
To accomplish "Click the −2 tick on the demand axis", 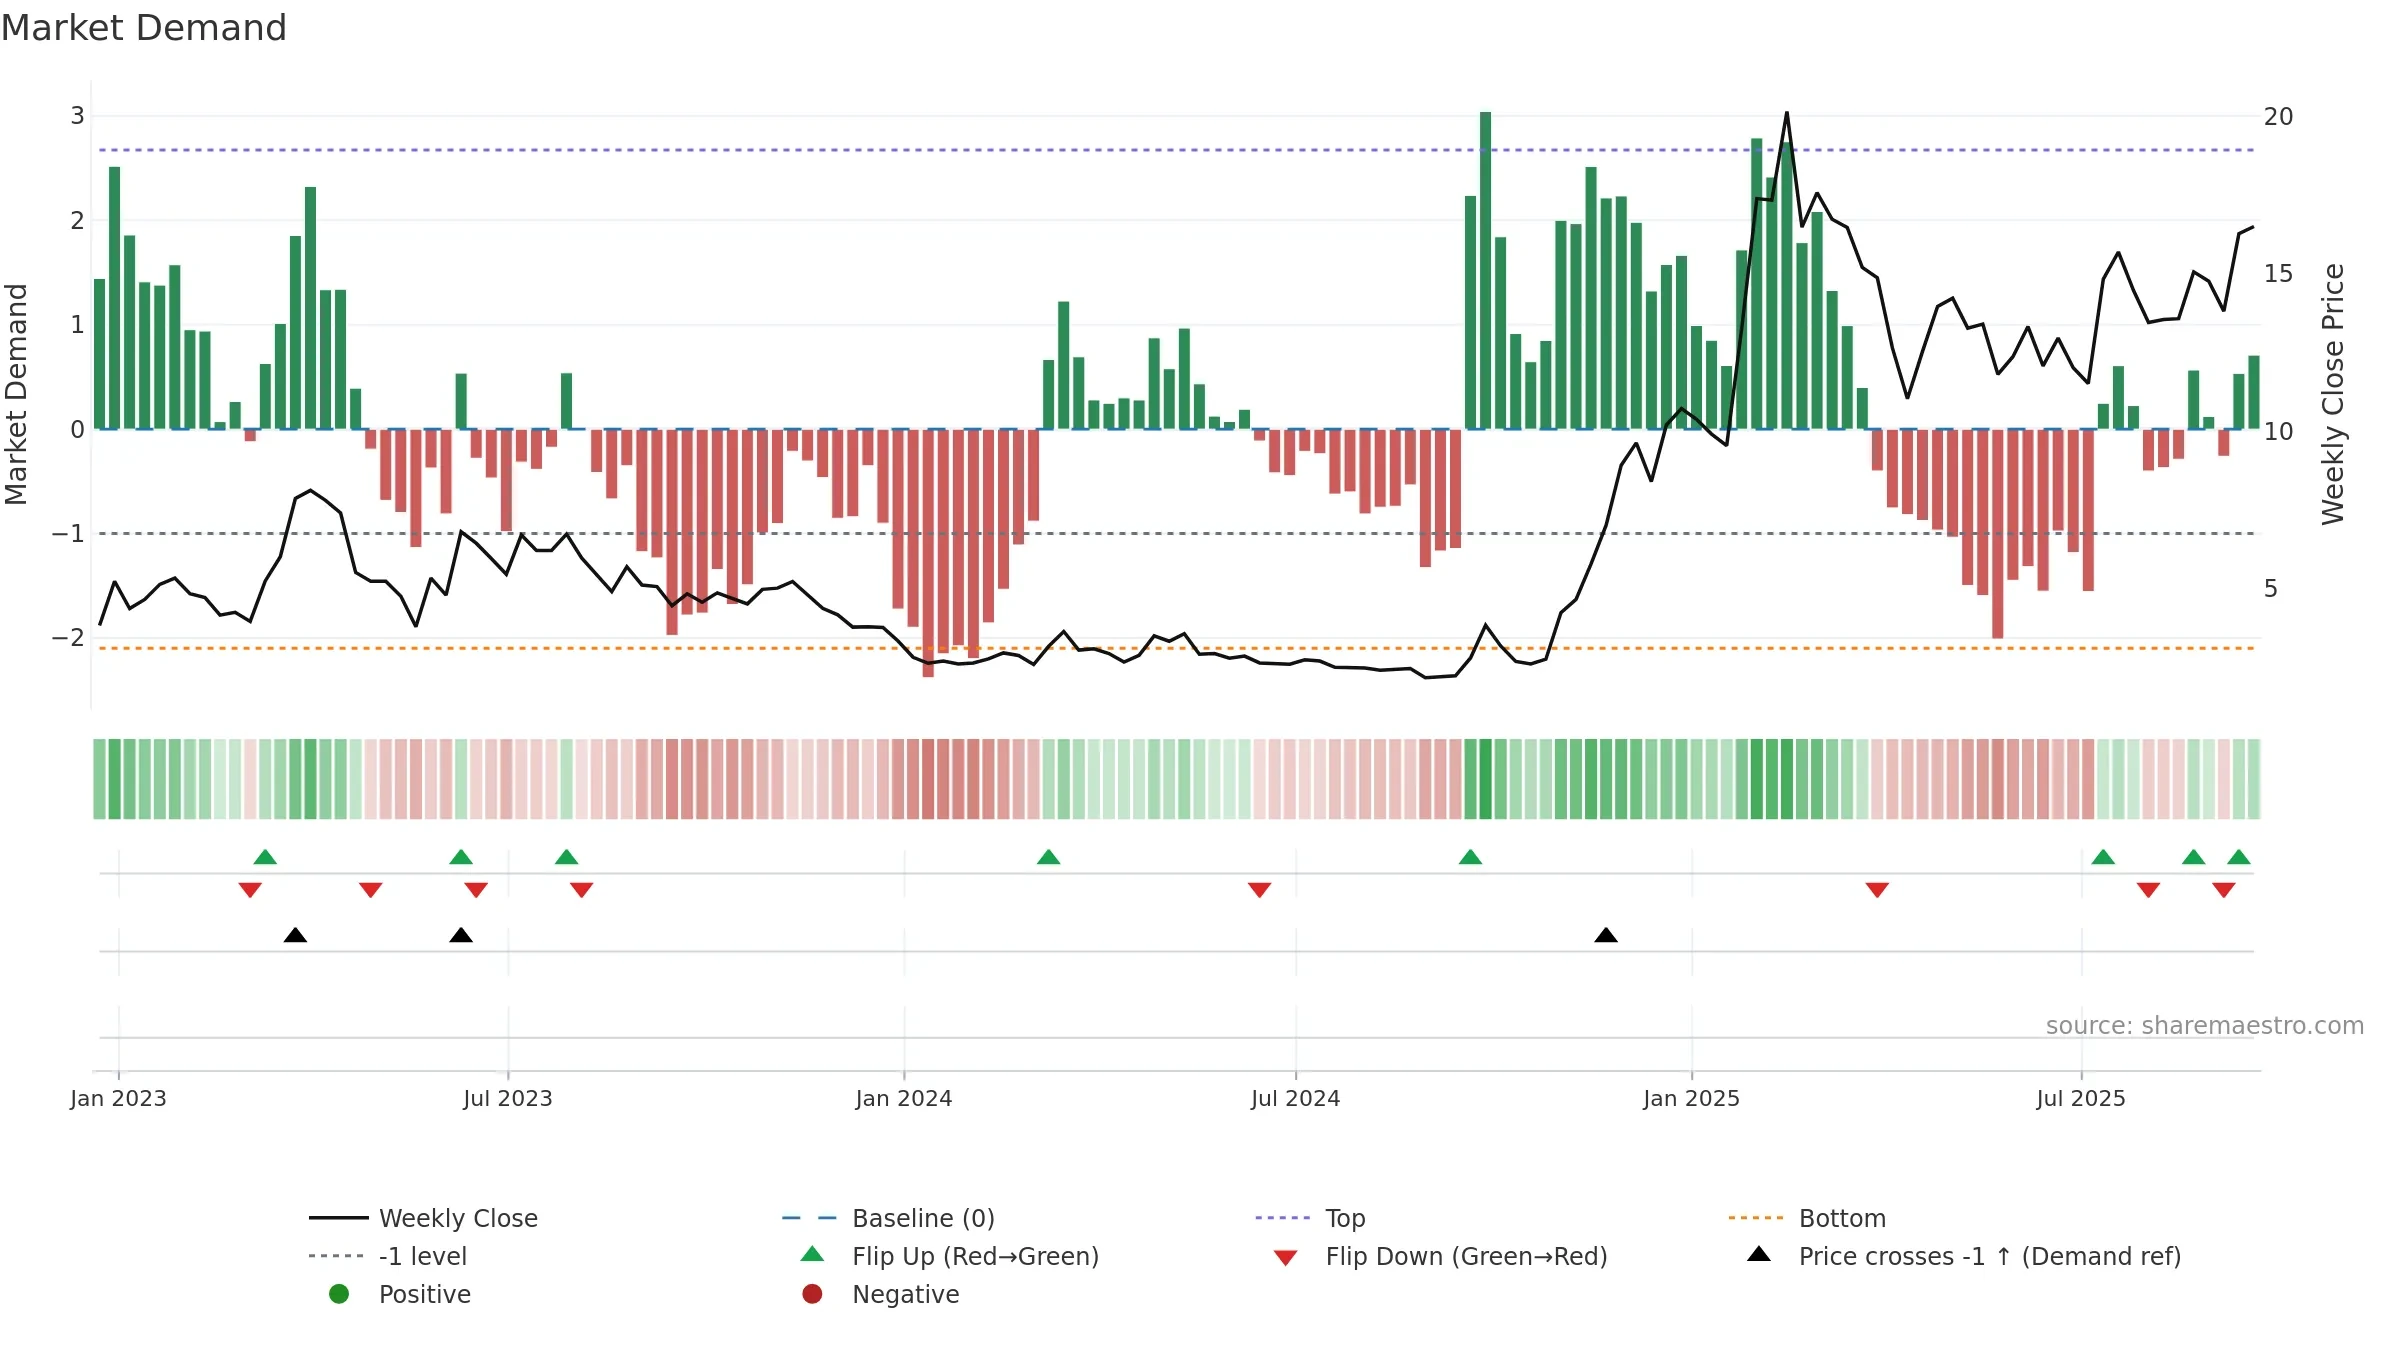I will coord(68,637).
